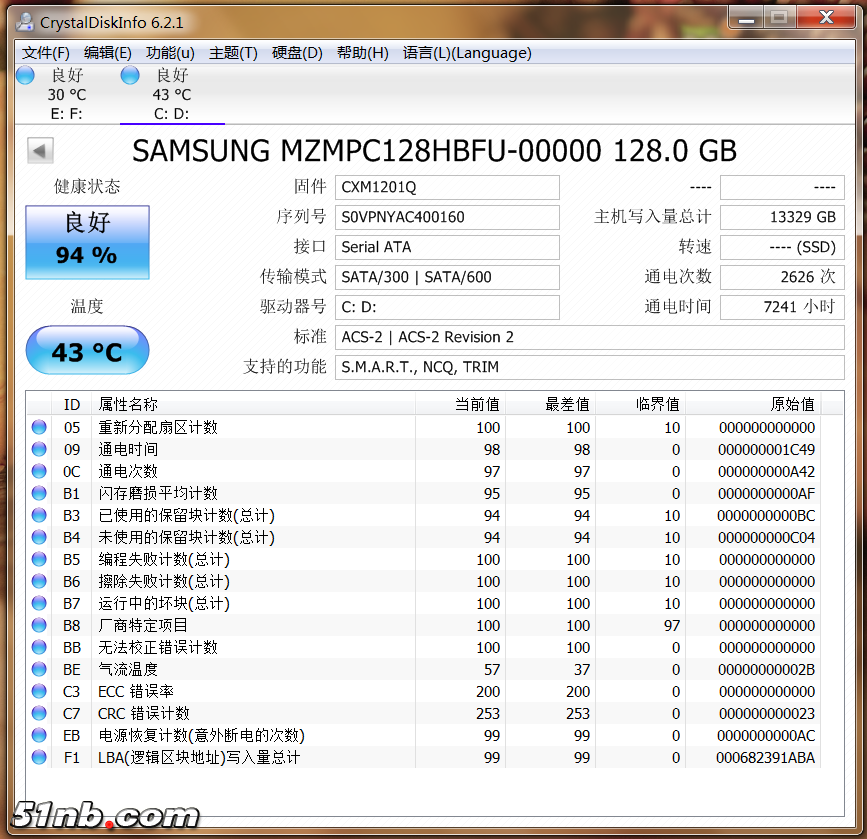Click the status dot for attribute BE
Screen dimensions: 867x839
pyautogui.click(x=39, y=669)
